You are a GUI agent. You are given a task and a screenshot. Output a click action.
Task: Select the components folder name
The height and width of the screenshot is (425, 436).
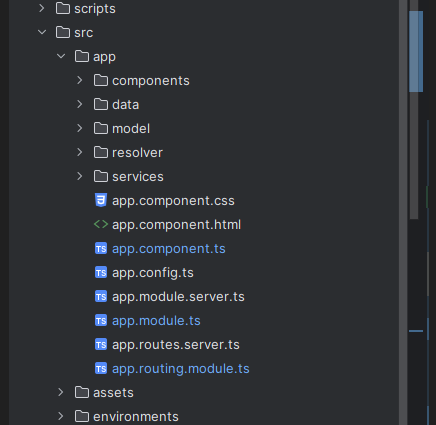point(151,81)
